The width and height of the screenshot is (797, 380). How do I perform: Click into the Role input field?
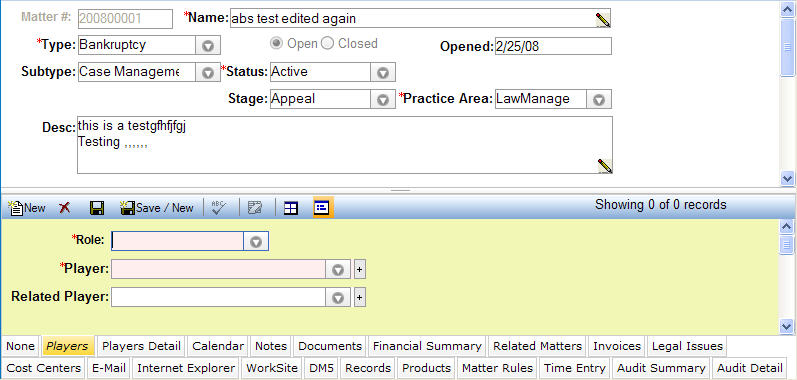click(x=177, y=241)
